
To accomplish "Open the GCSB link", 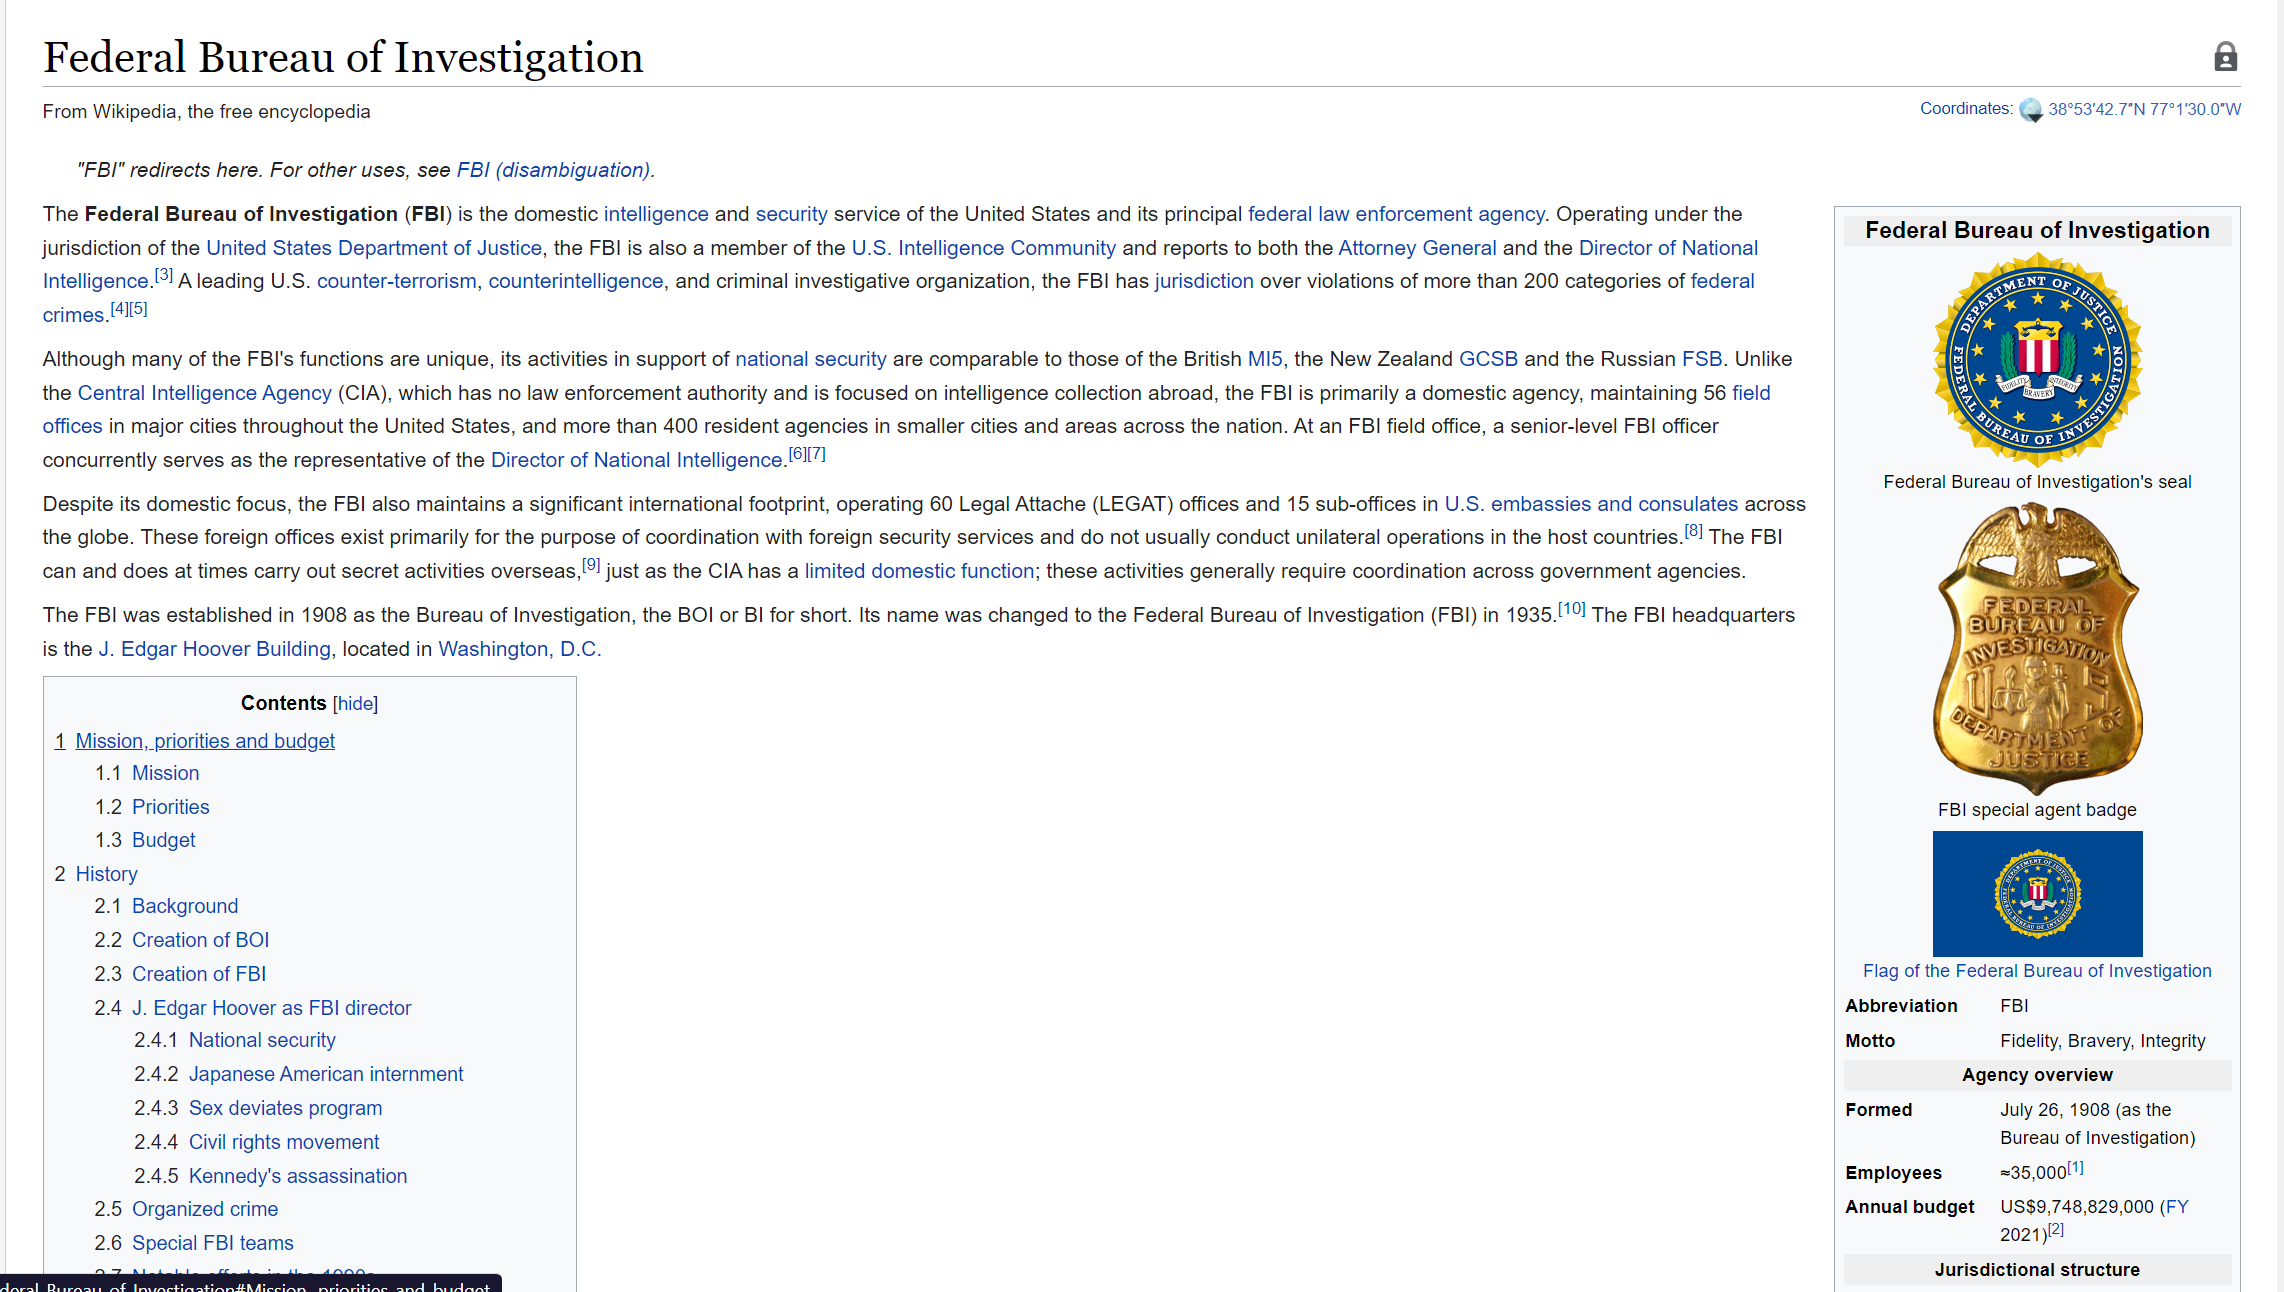I will [1488, 359].
